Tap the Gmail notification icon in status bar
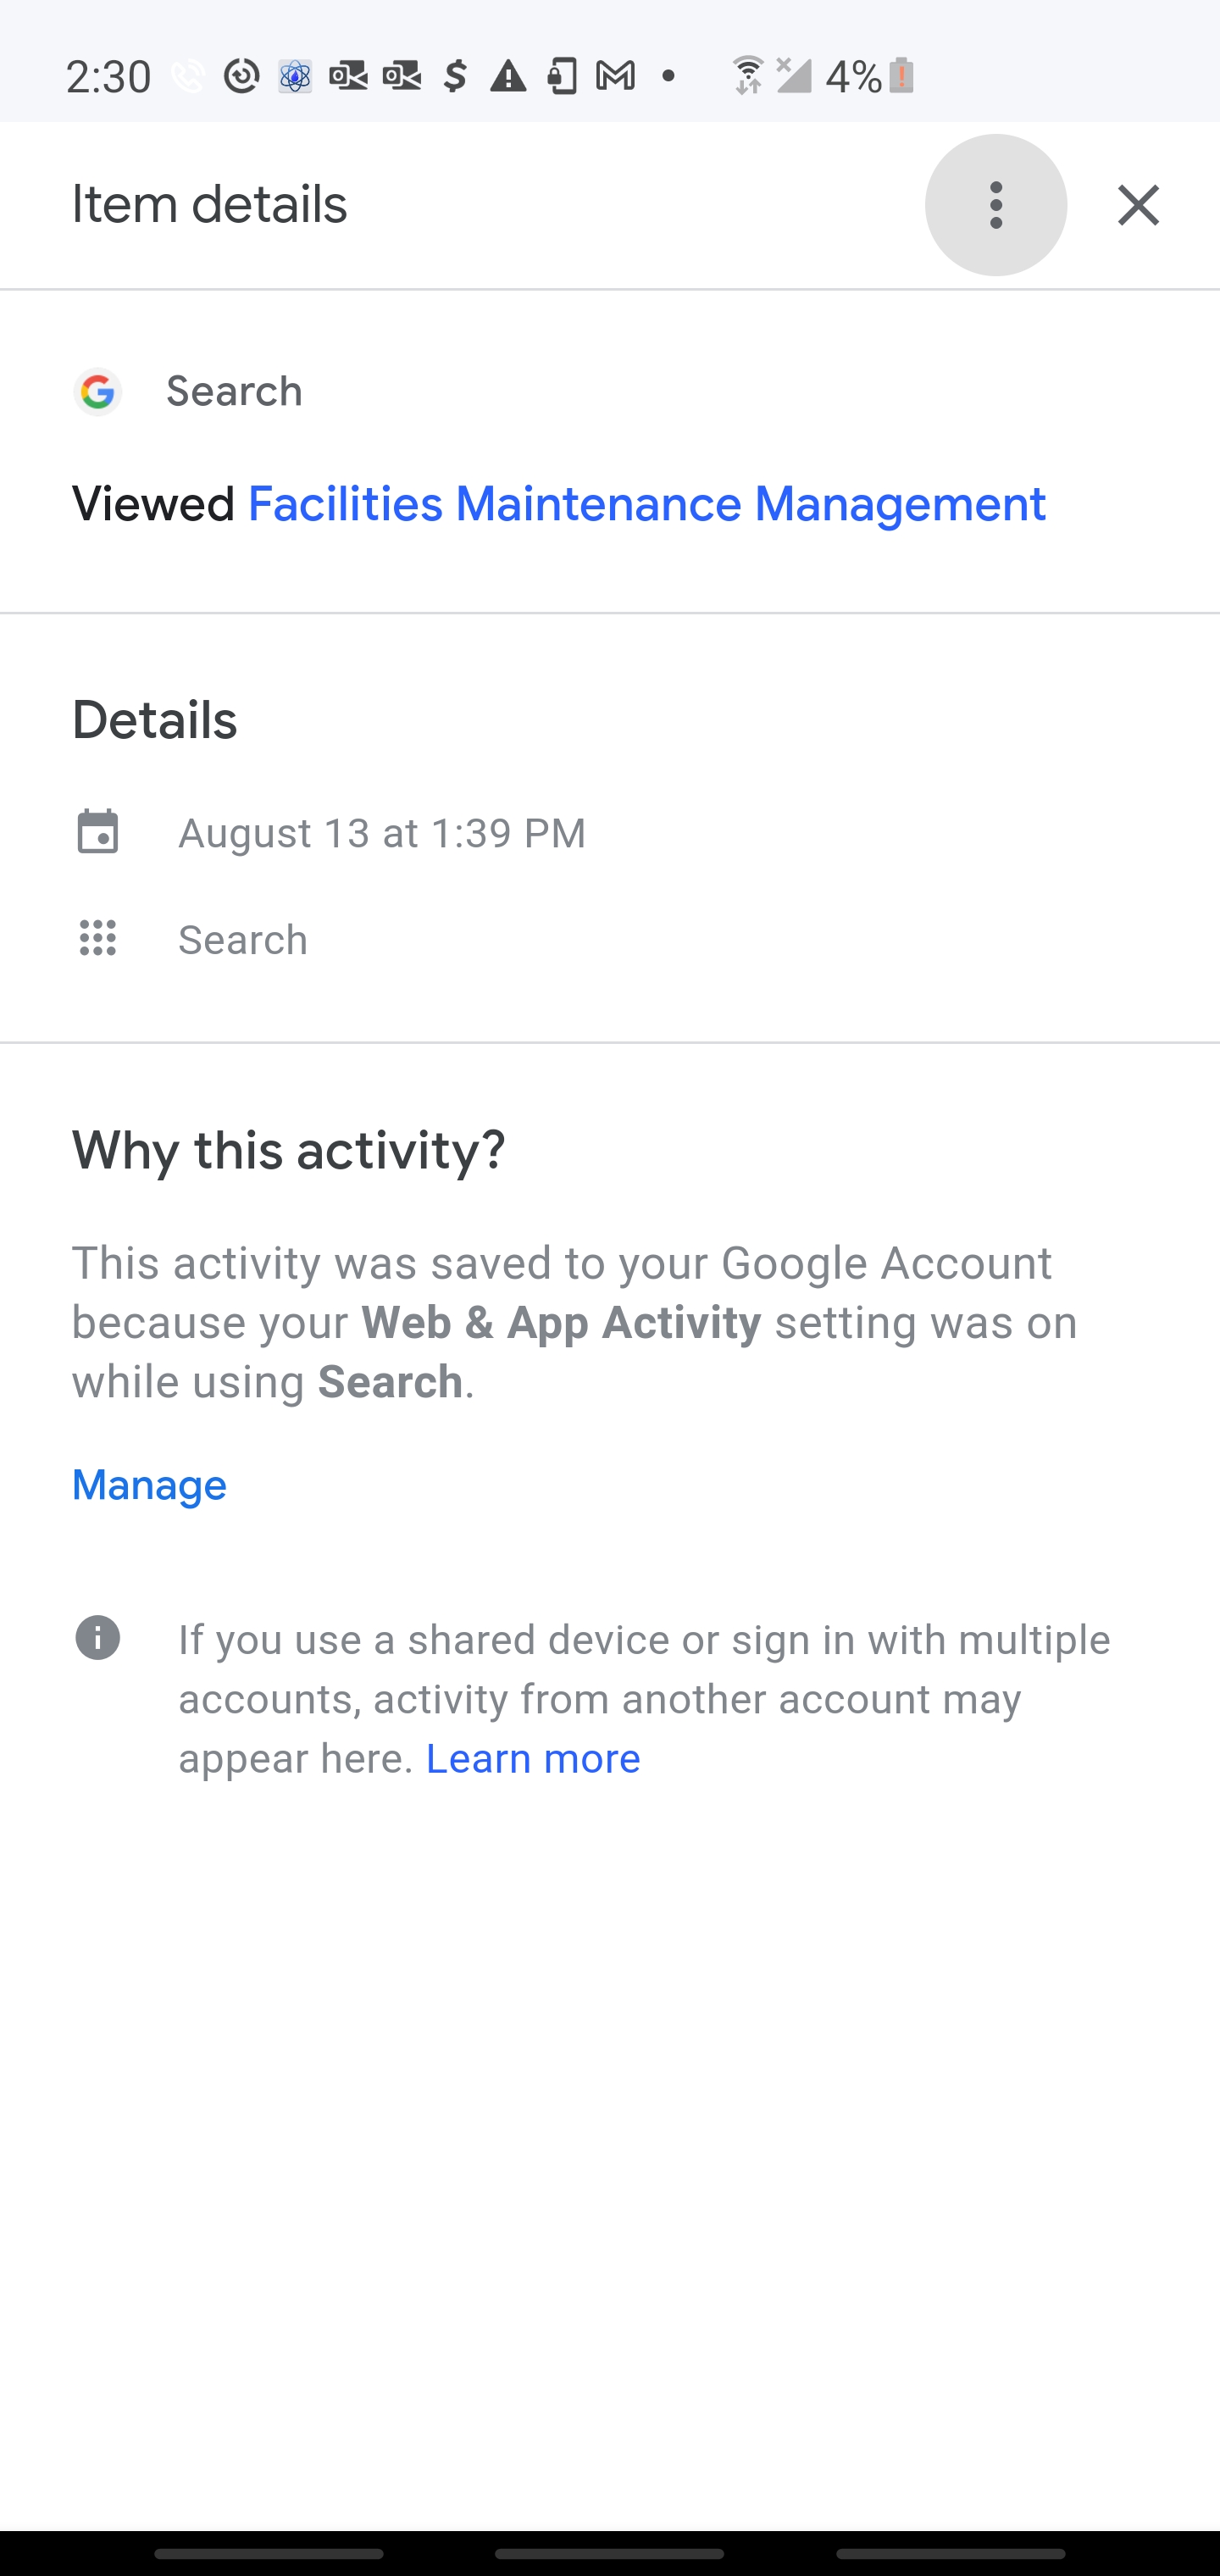The image size is (1220, 2576). pyautogui.click(x=615, y=76)
